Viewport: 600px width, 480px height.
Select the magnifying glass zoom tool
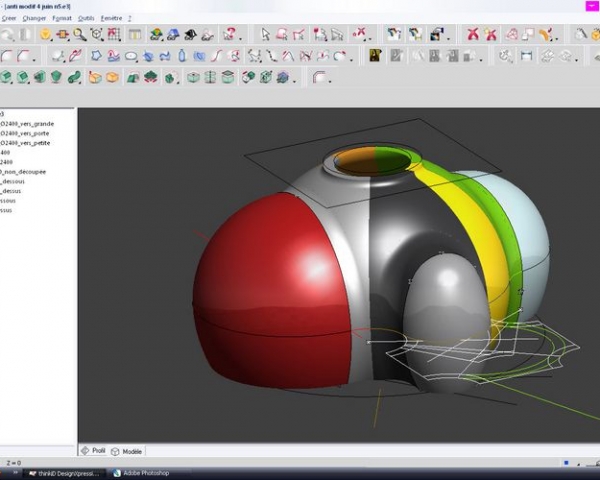80,34
